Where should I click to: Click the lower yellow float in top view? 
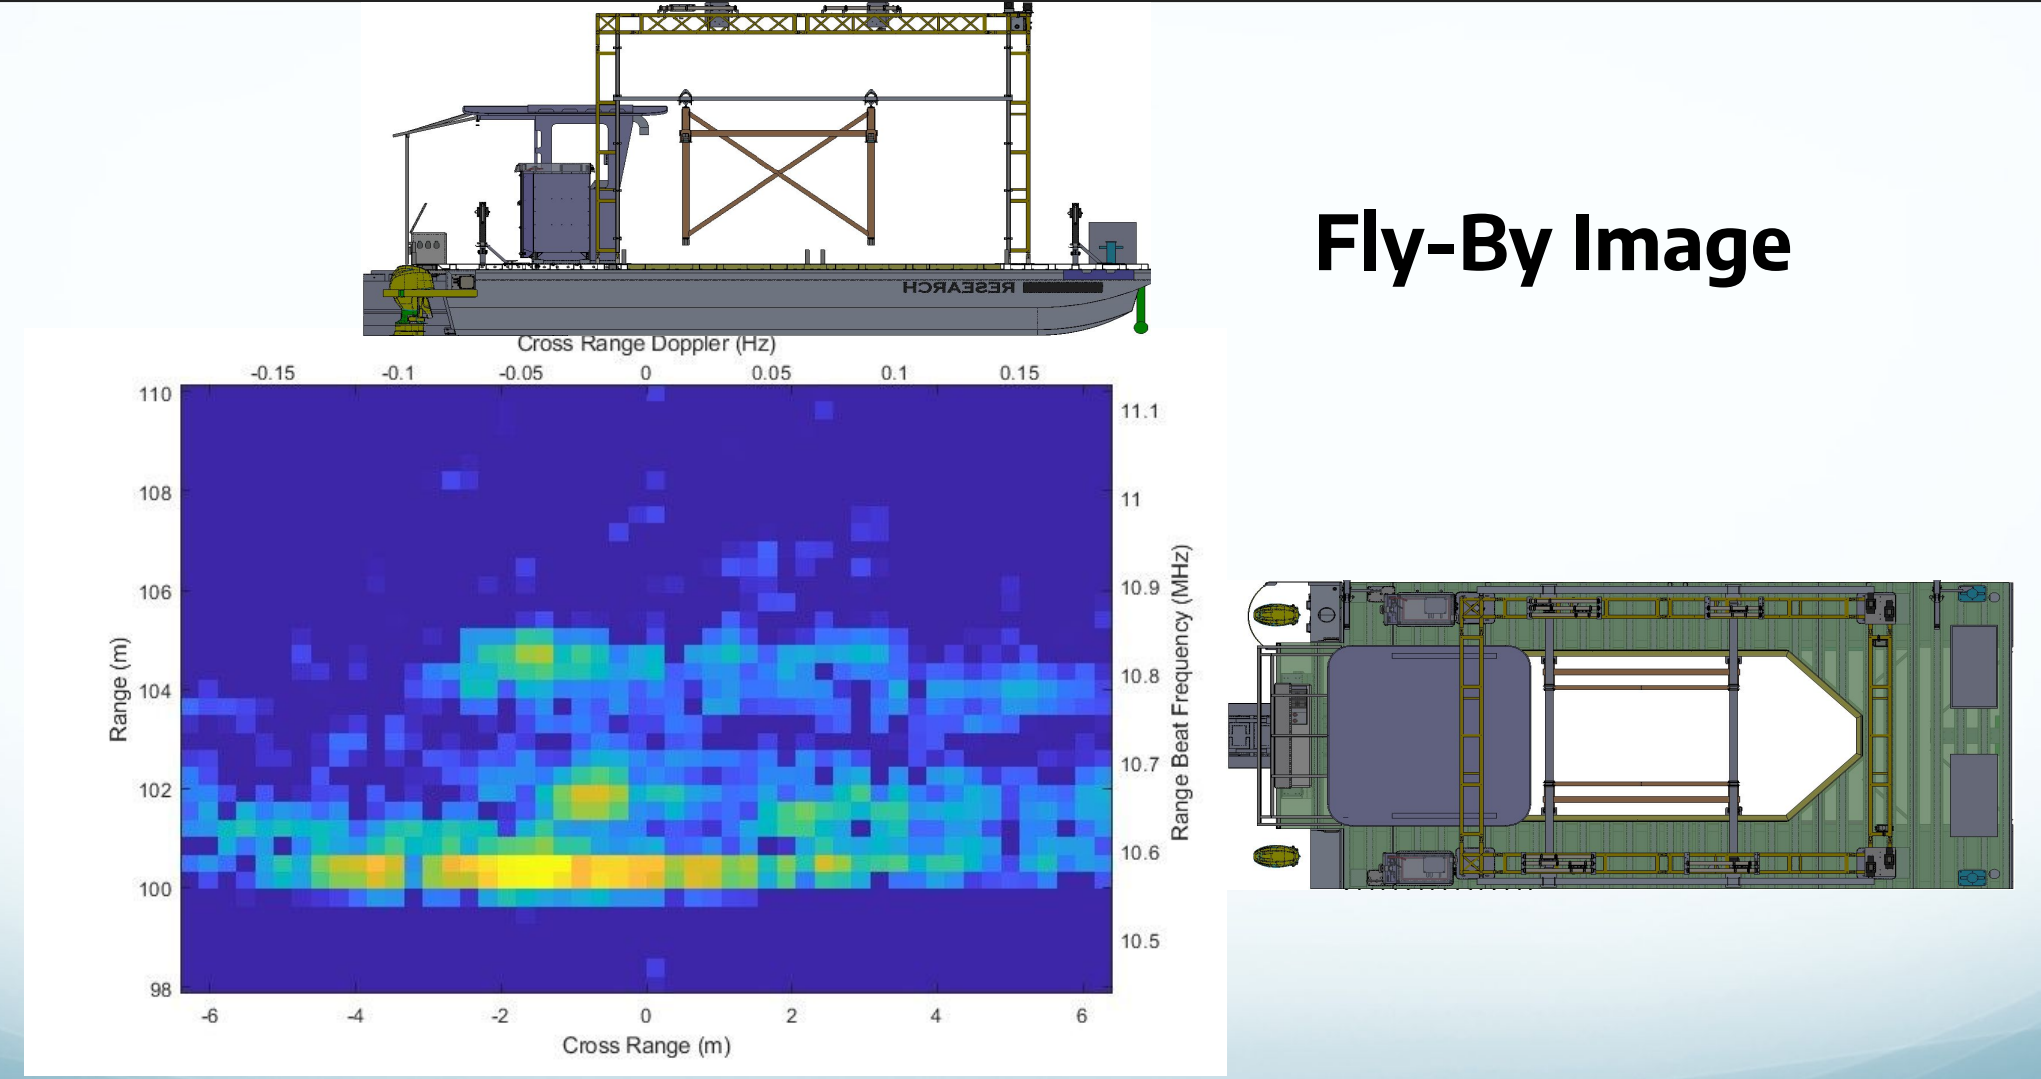1275,856
